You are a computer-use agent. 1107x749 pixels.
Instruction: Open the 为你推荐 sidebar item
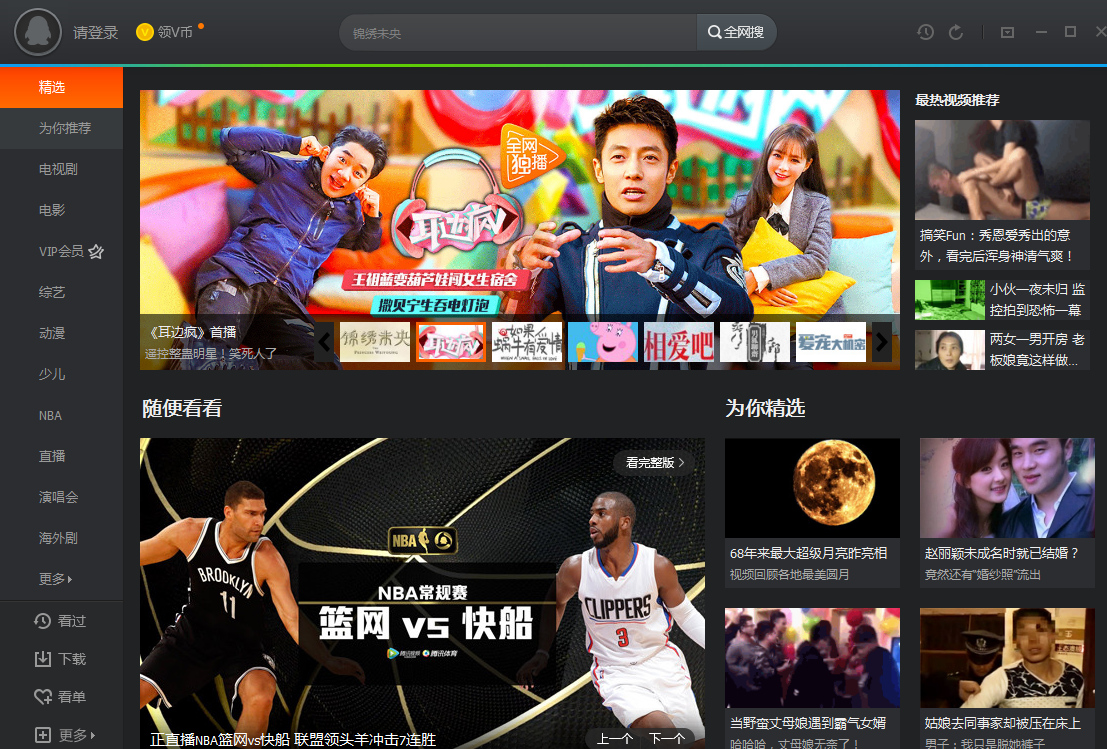point(61,128)
